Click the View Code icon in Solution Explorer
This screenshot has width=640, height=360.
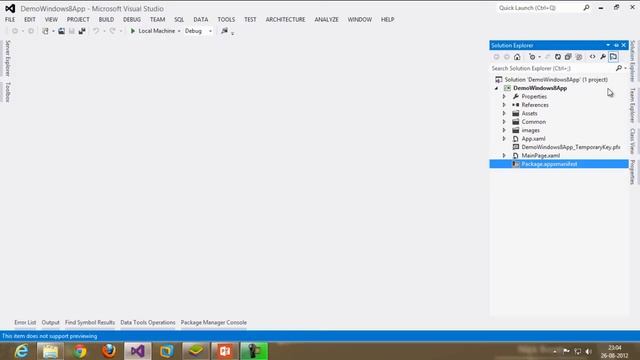[x=592, y=57]
